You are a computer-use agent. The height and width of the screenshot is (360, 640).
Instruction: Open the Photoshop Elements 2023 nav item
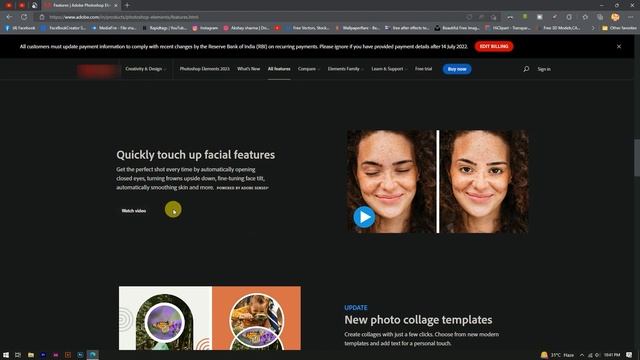(x=204, y=69)
